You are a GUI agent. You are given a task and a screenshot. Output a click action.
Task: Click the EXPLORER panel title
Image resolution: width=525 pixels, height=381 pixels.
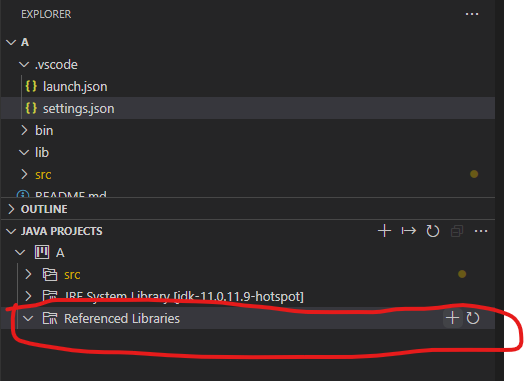[46, 14]
